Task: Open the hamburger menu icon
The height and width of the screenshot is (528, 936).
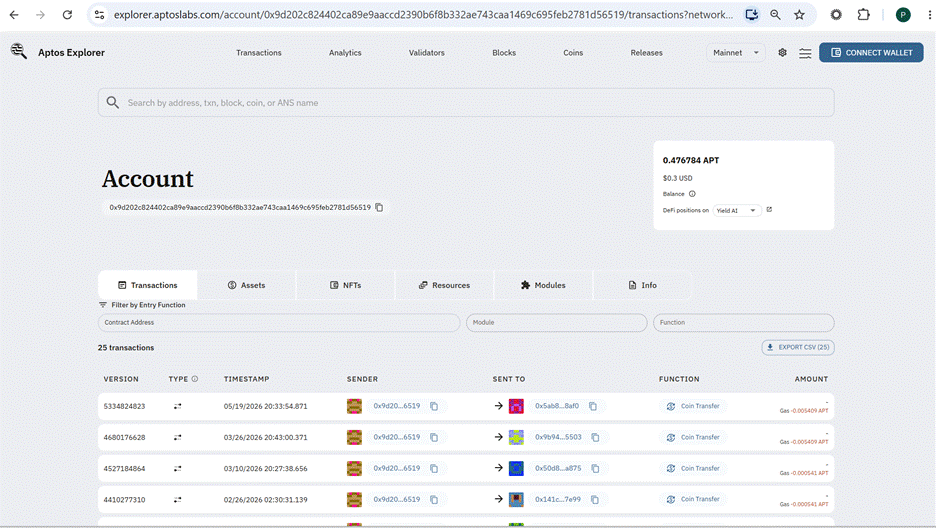Action: 805,53
